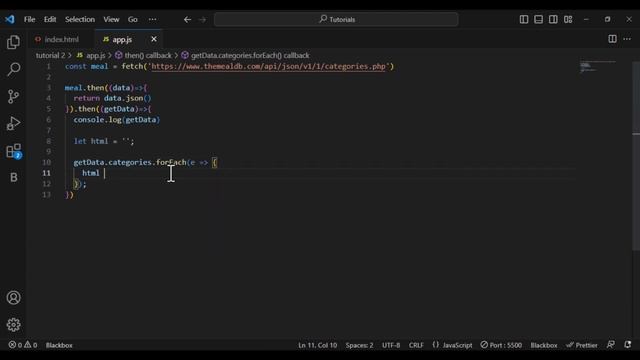Click the VS Code logo icon
This screenshot has height=360, width=640.
[x=10, y=19]
